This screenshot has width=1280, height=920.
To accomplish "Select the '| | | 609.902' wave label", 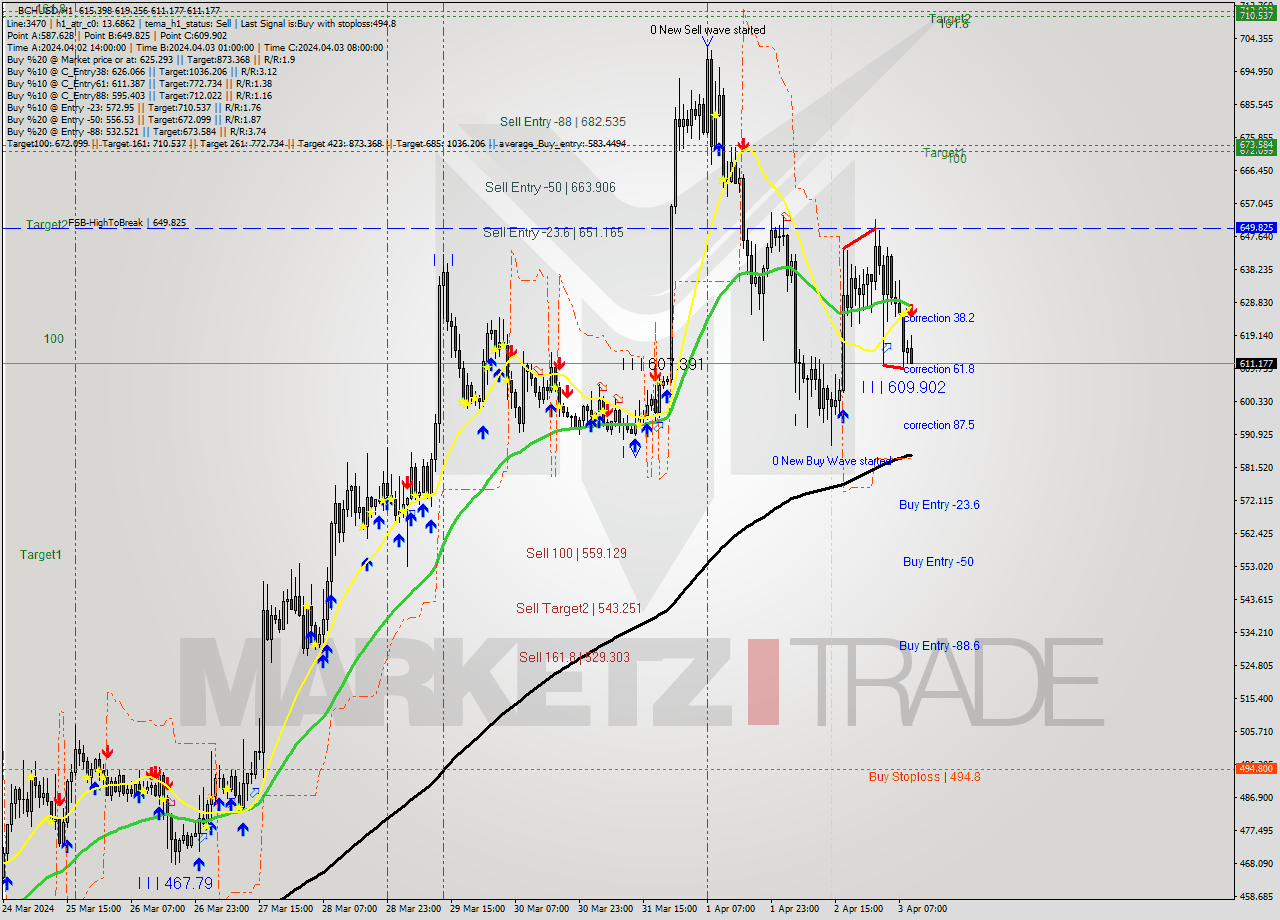I will 904,387.
